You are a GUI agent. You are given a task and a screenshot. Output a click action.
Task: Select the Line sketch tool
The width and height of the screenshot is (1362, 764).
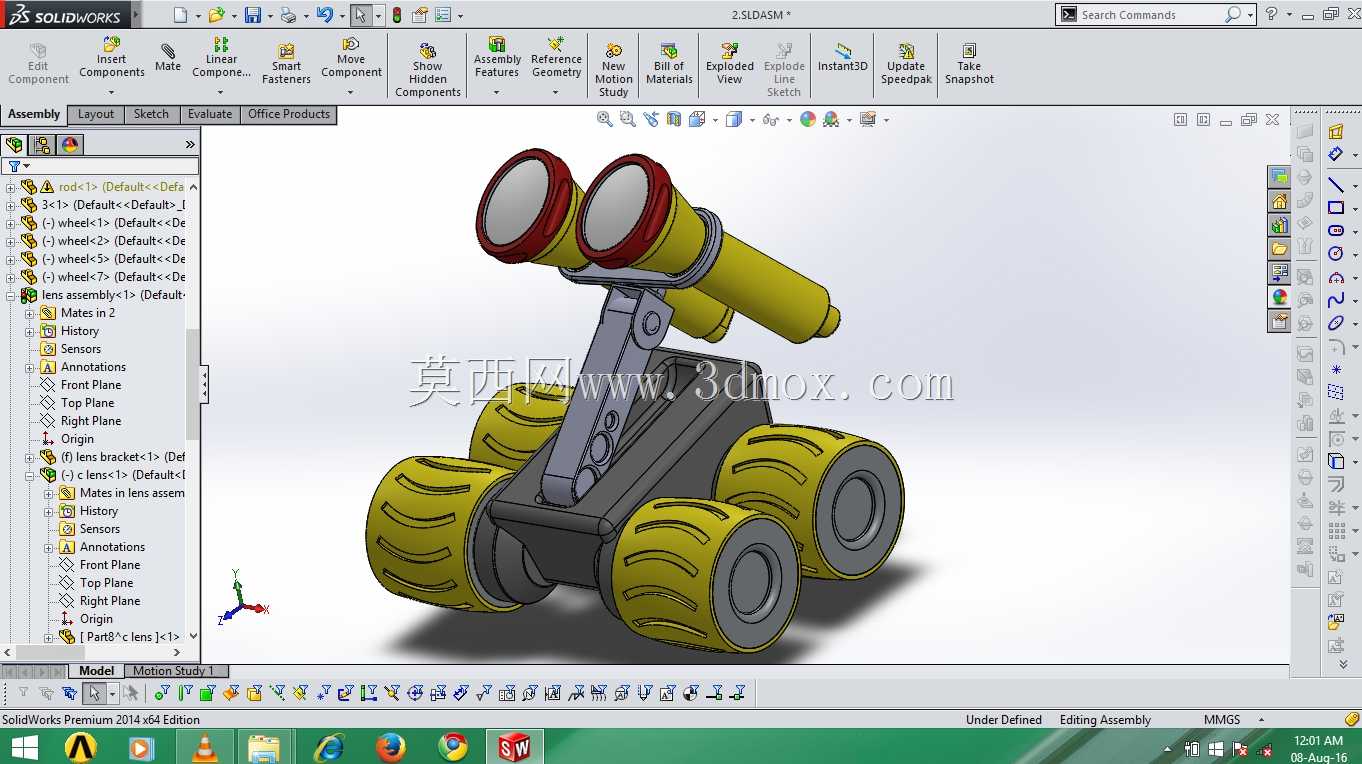pos(1336,184)
